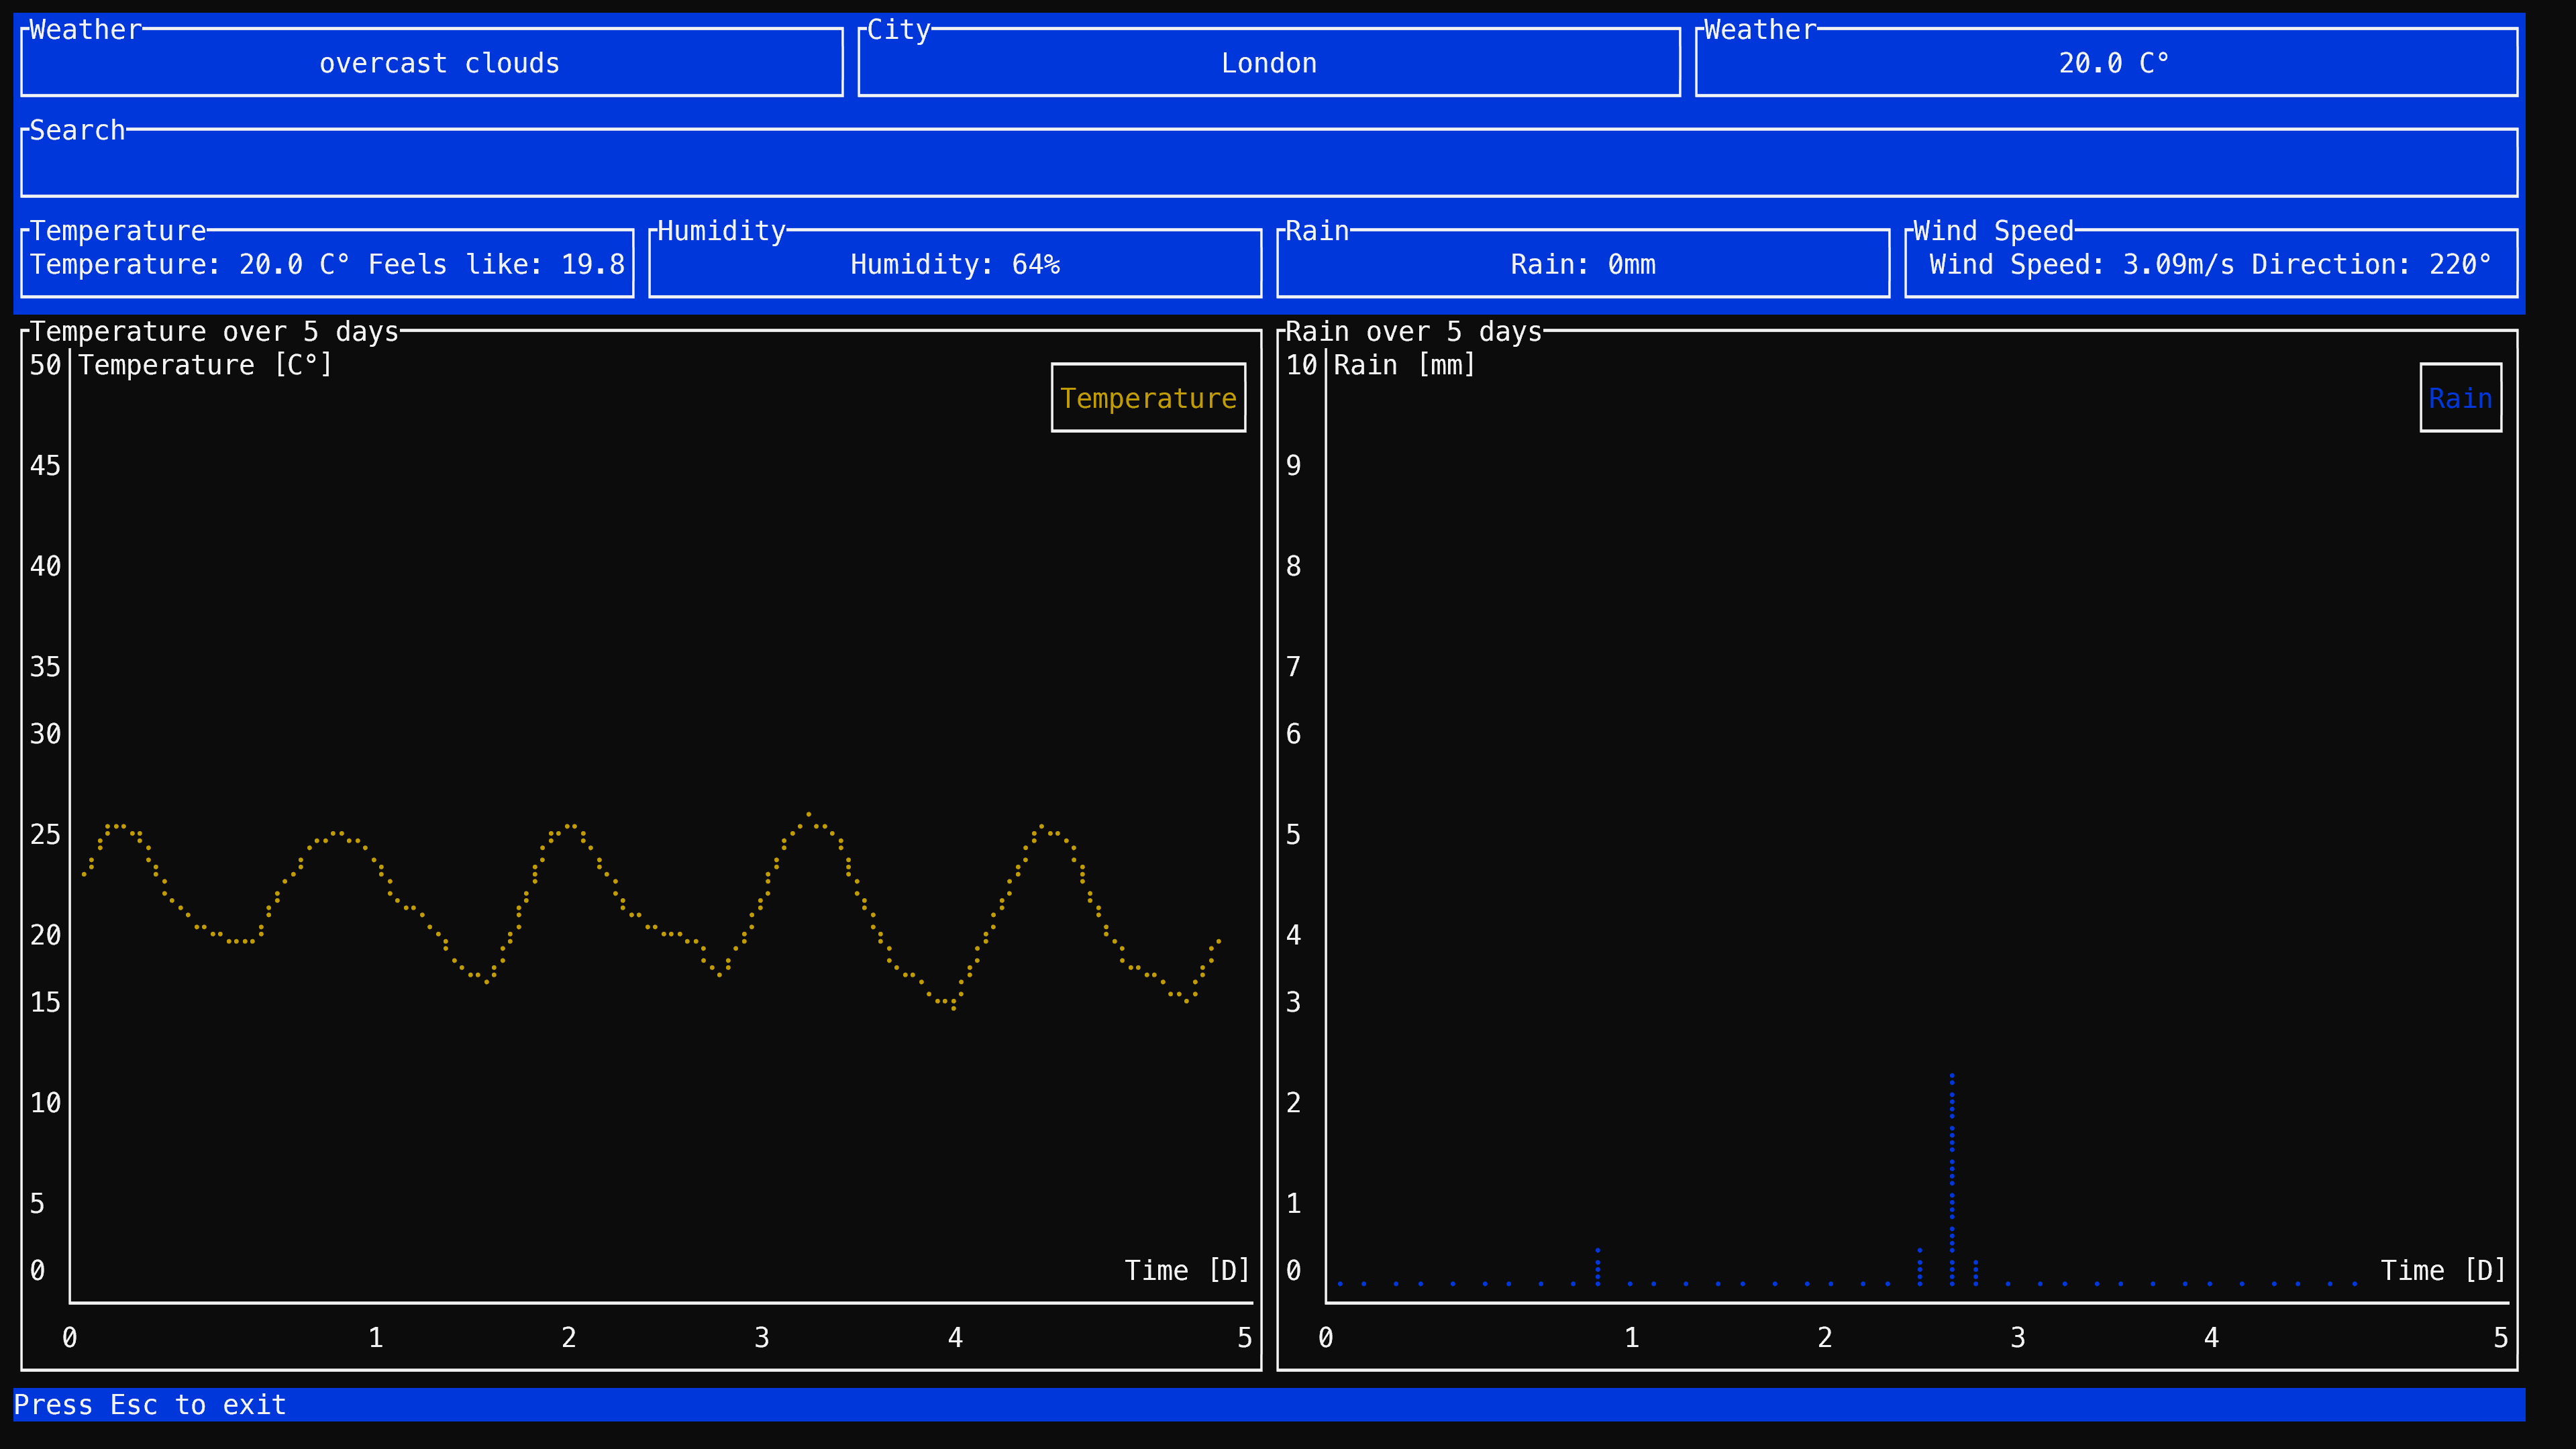Viewport: 2576px width, 1449px height.
Task: Click the 'Rain: 0mm' reading
Action: click(1583, 265)
